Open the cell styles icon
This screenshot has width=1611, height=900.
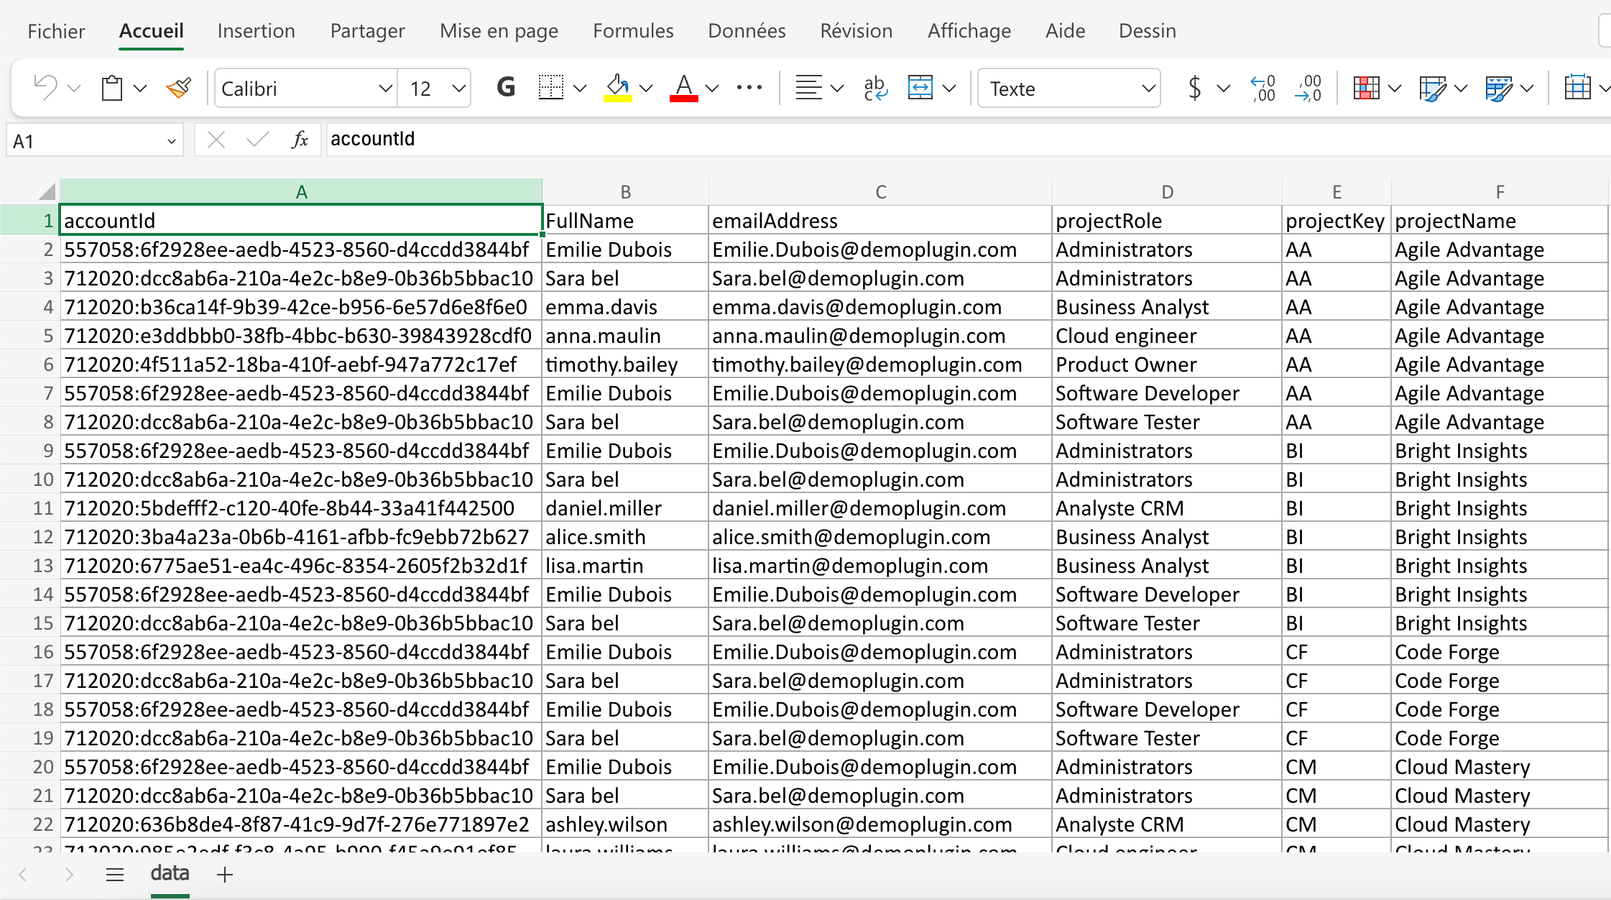click(1498, 88)
